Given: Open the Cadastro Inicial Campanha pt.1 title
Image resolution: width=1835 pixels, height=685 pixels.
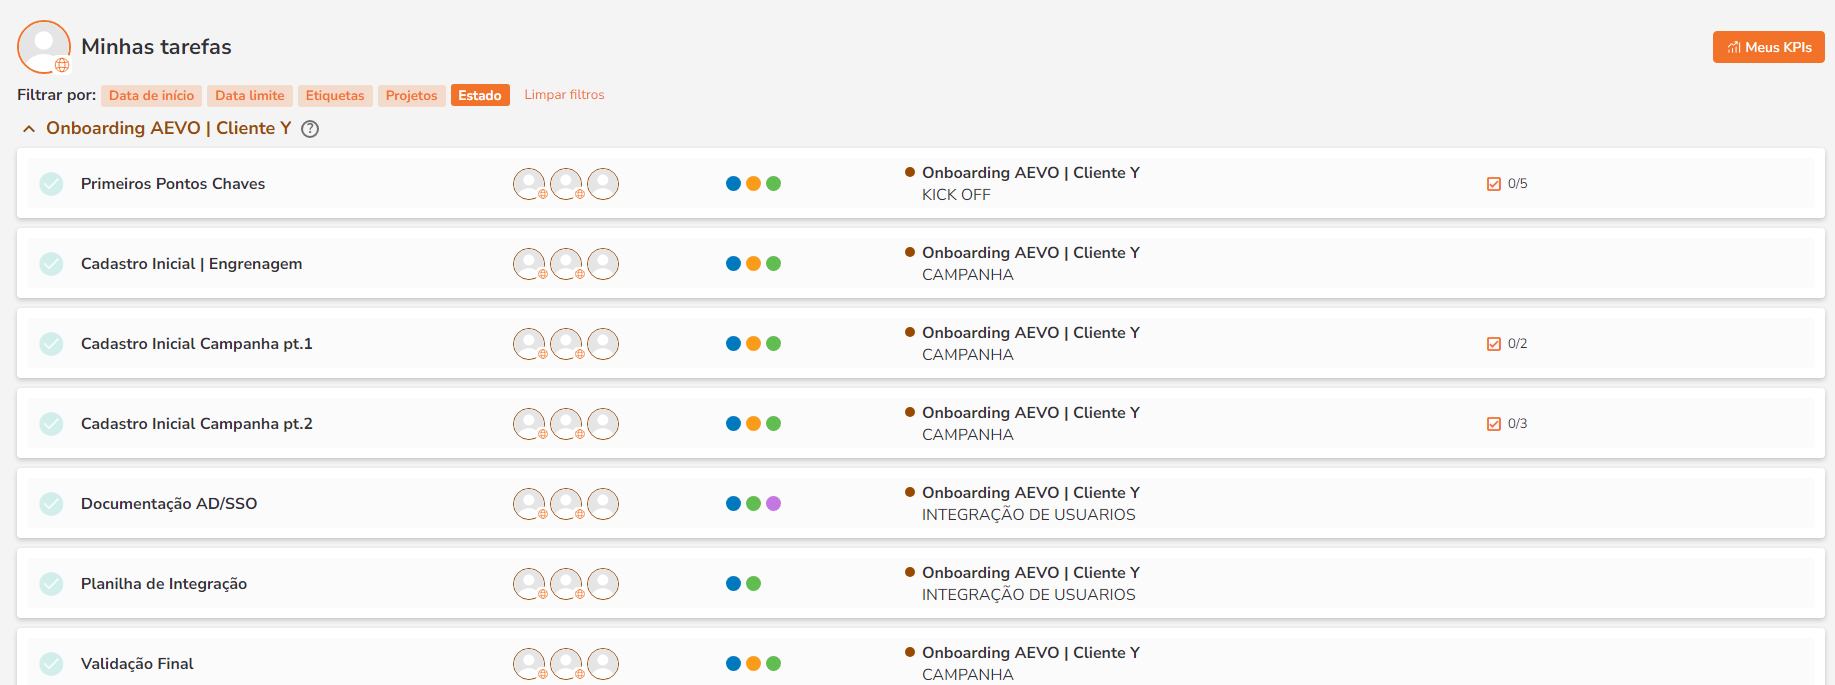Looking at the screenshot, I should tap(197, 344).
